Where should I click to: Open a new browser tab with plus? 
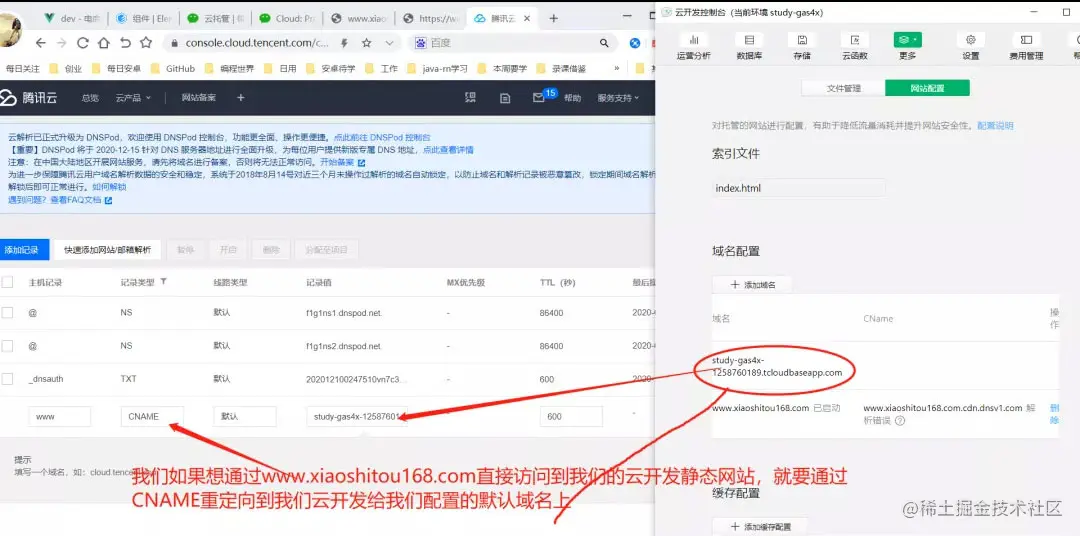point(553,19)
